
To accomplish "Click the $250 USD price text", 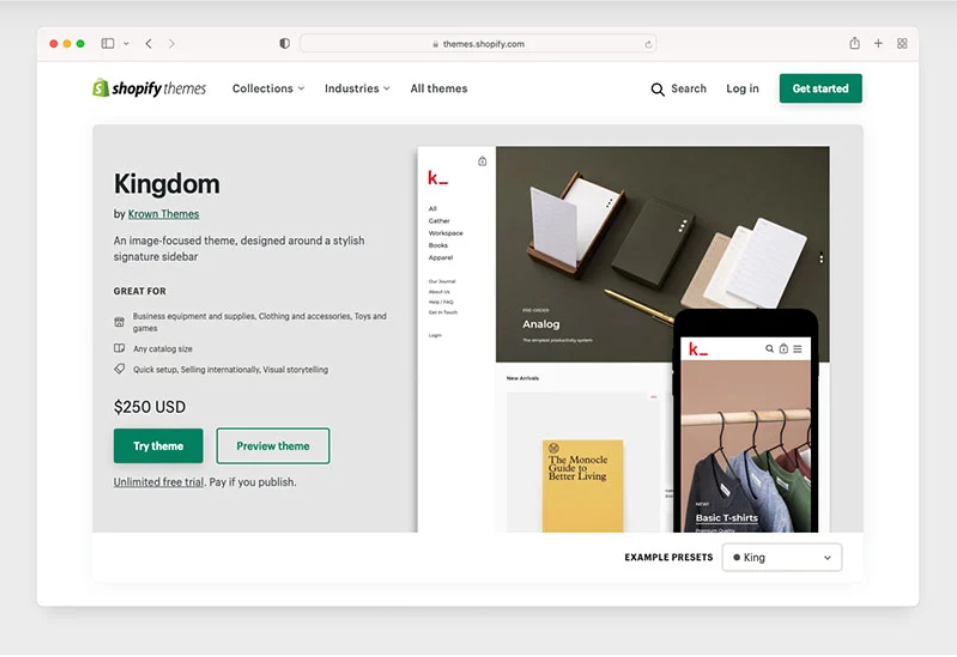I will pyautogui.click(x=150, y=407).
